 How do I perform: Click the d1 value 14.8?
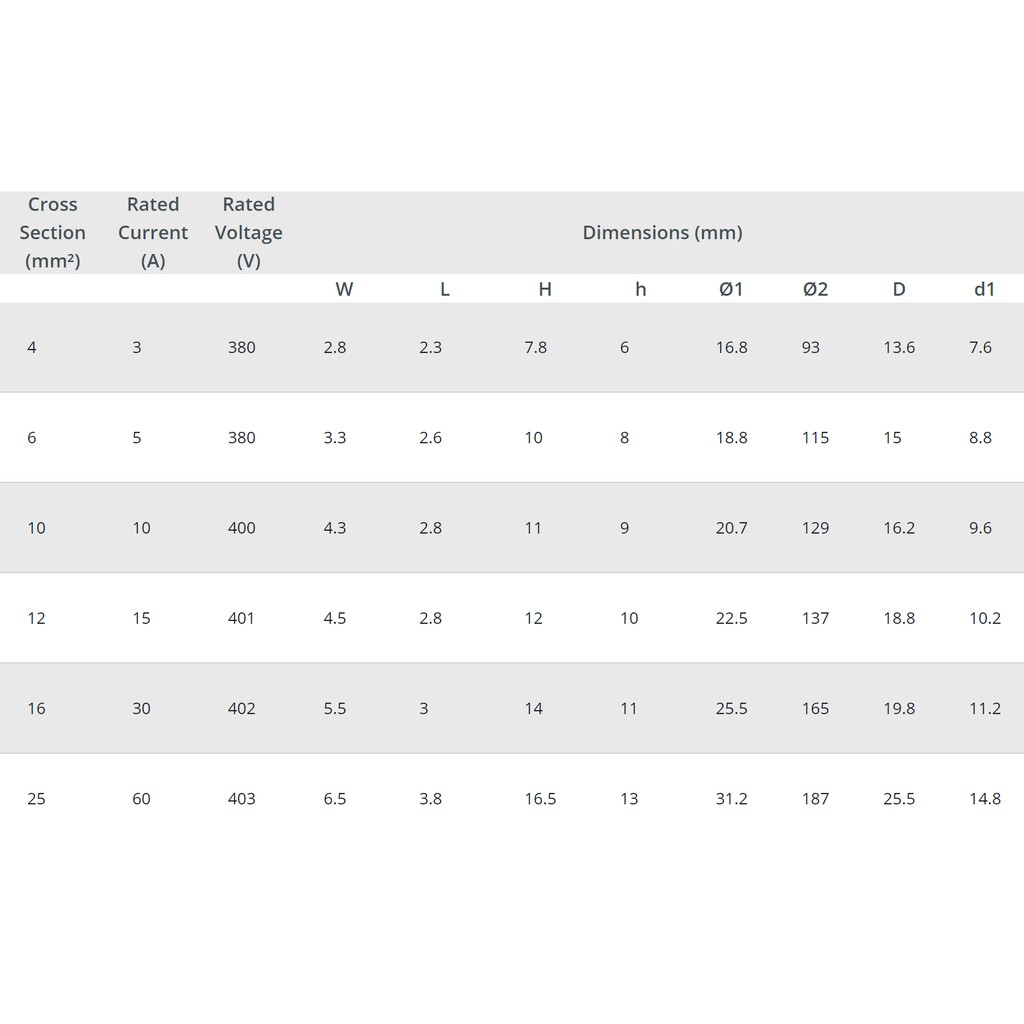click(985, 798)
